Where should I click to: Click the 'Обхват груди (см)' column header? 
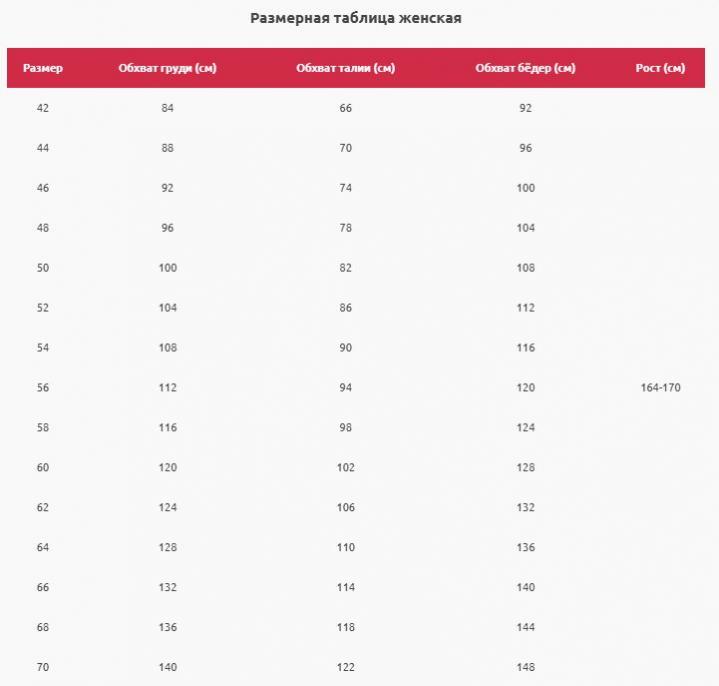pyautogui.click(x=167, y=69)
